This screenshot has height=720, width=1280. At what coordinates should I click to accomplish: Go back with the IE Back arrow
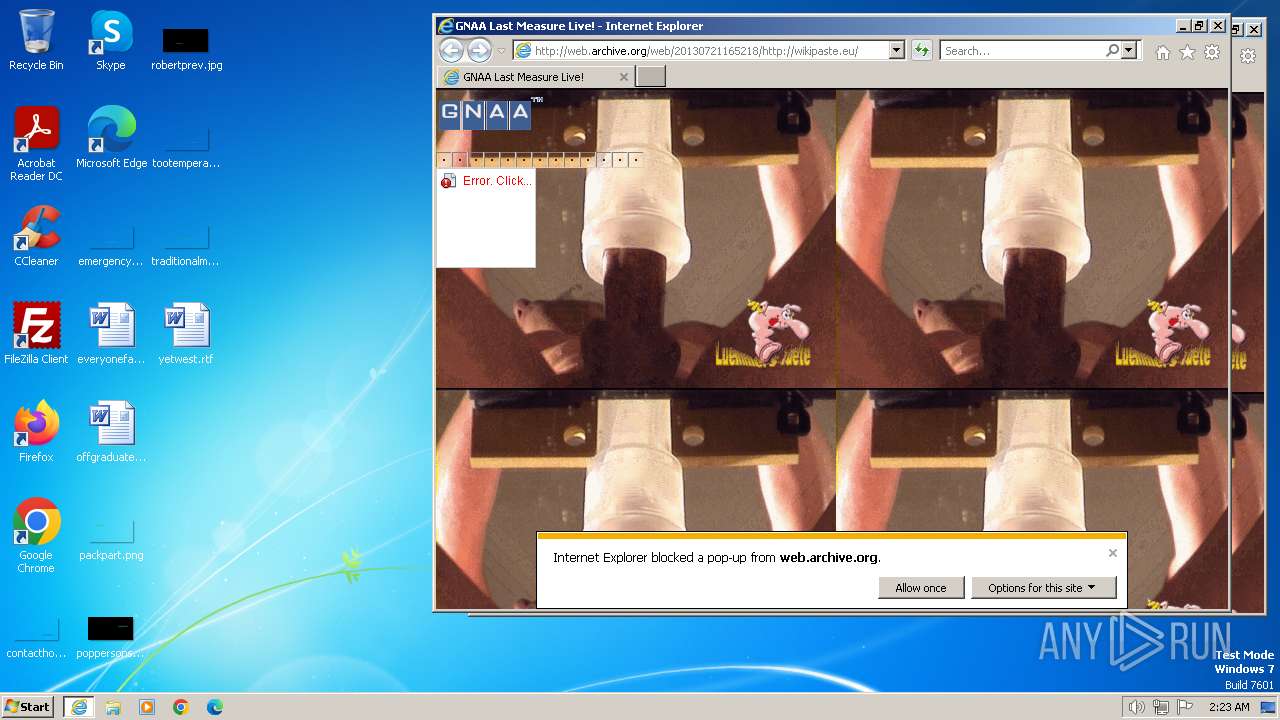tap(451, 51)
